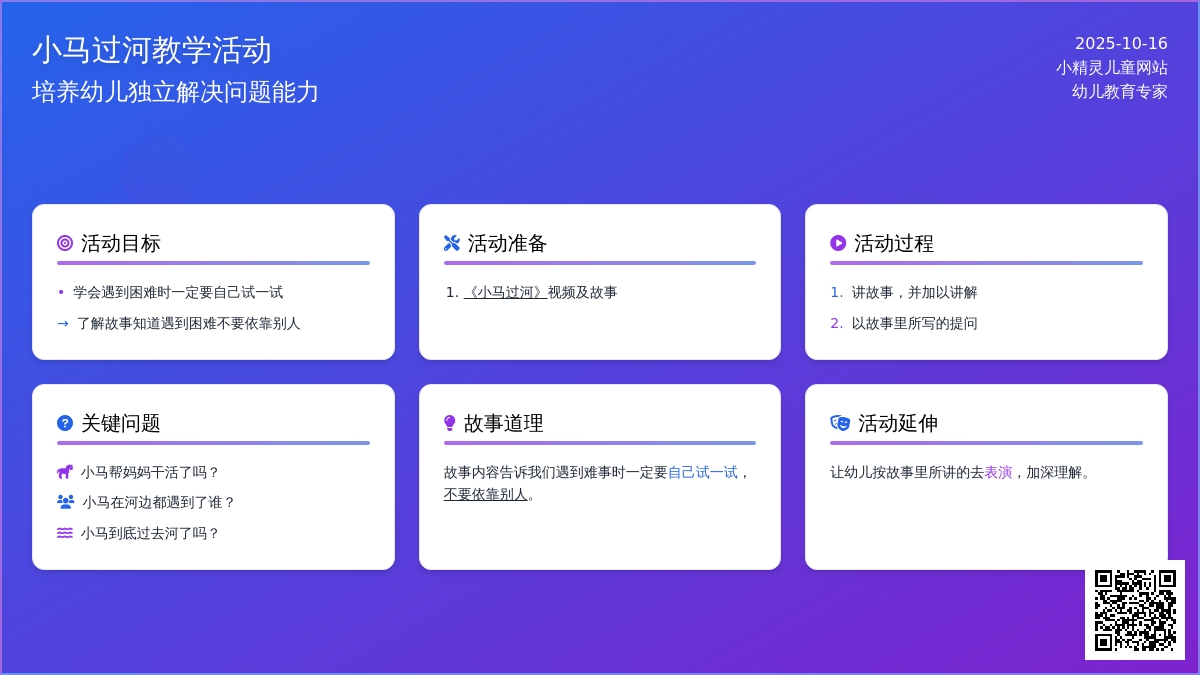
Task: Click the purple 表演 highlighted text
Action: click(998, 472)
